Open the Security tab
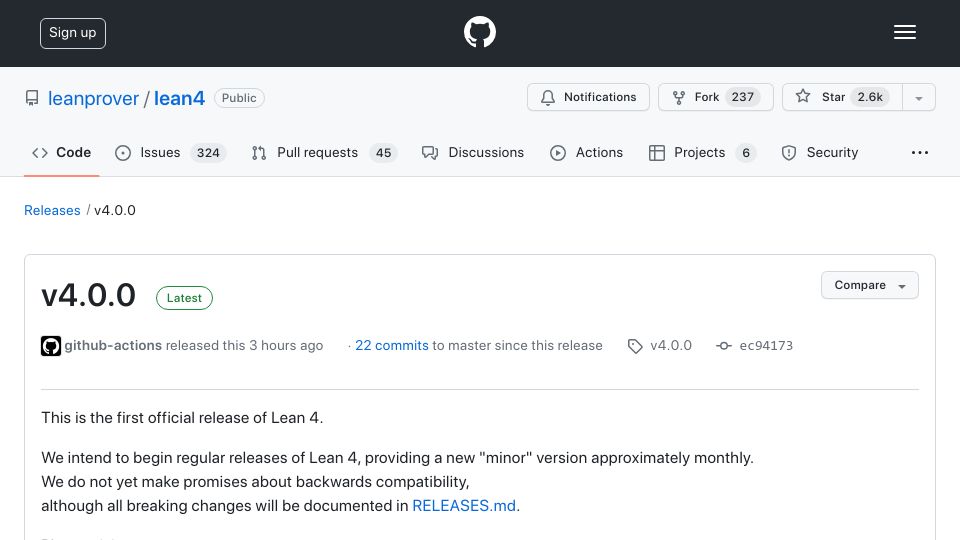This screenshot has height=540, width=960. 820,152
